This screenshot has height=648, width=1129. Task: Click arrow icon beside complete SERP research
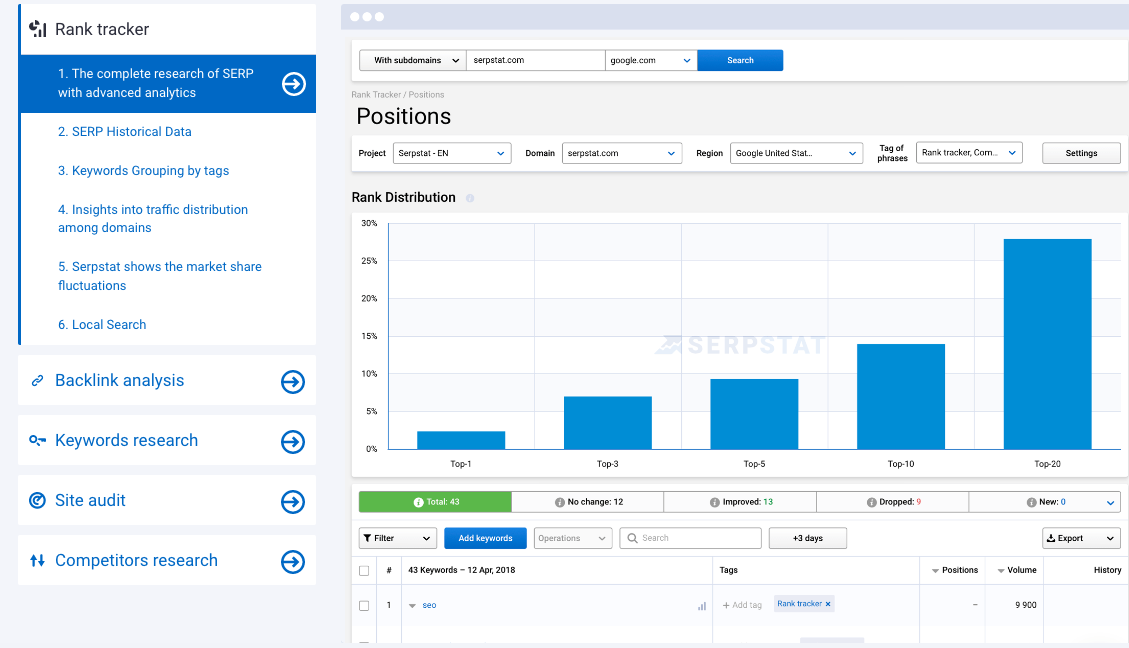(293, 84)
